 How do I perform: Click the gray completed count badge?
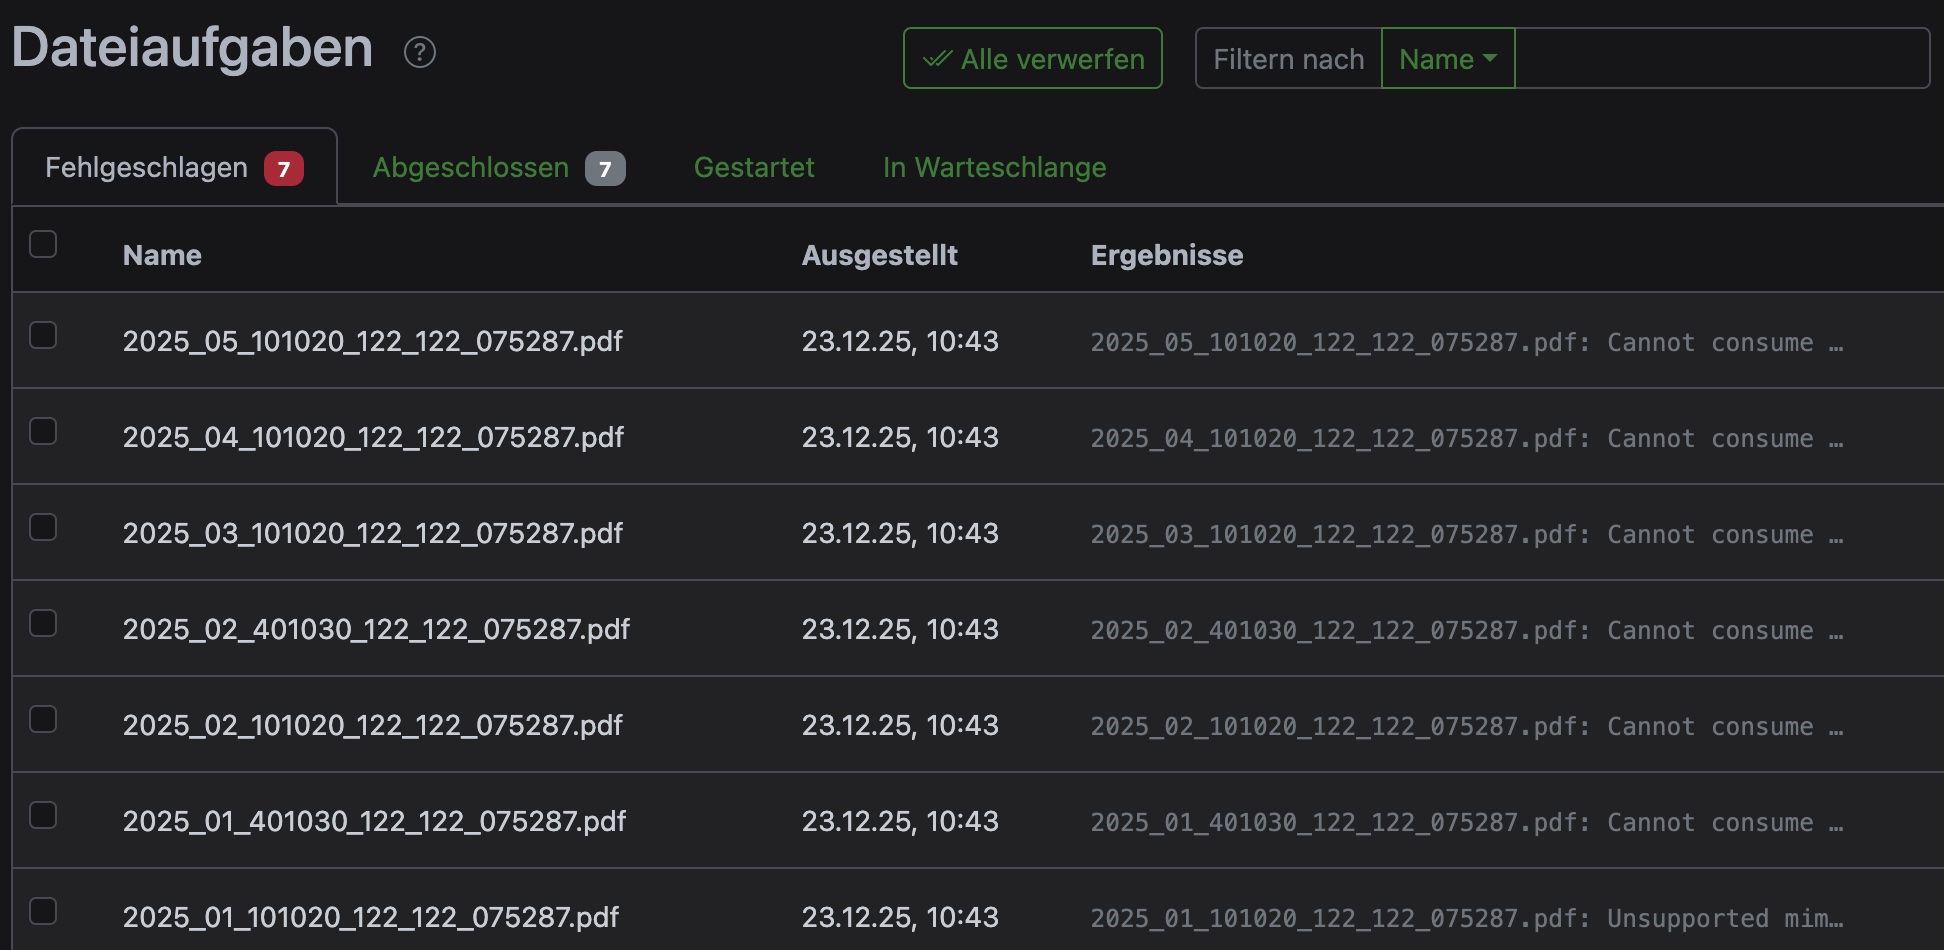point(605,169)
